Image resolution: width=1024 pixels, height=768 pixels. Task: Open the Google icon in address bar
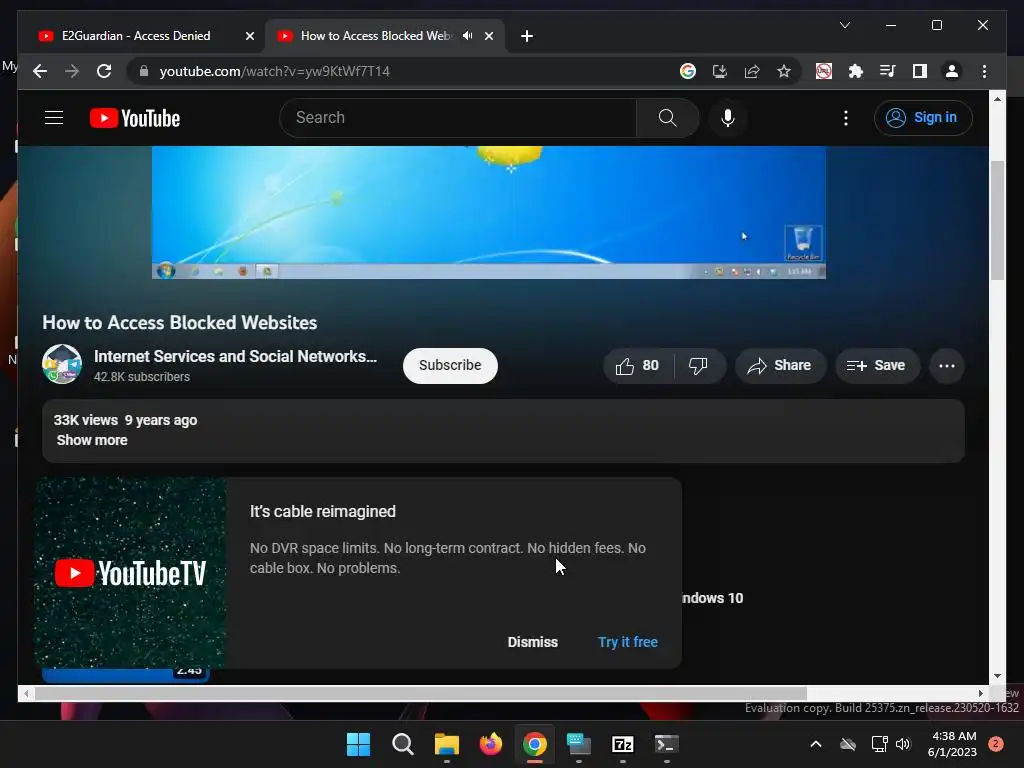click(x=688, y=71)
